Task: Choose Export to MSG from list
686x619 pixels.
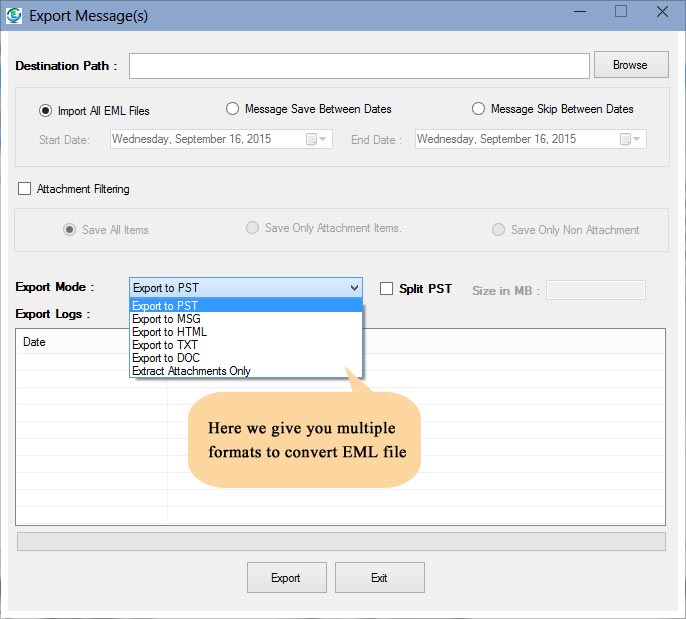Action: point(166,319)
